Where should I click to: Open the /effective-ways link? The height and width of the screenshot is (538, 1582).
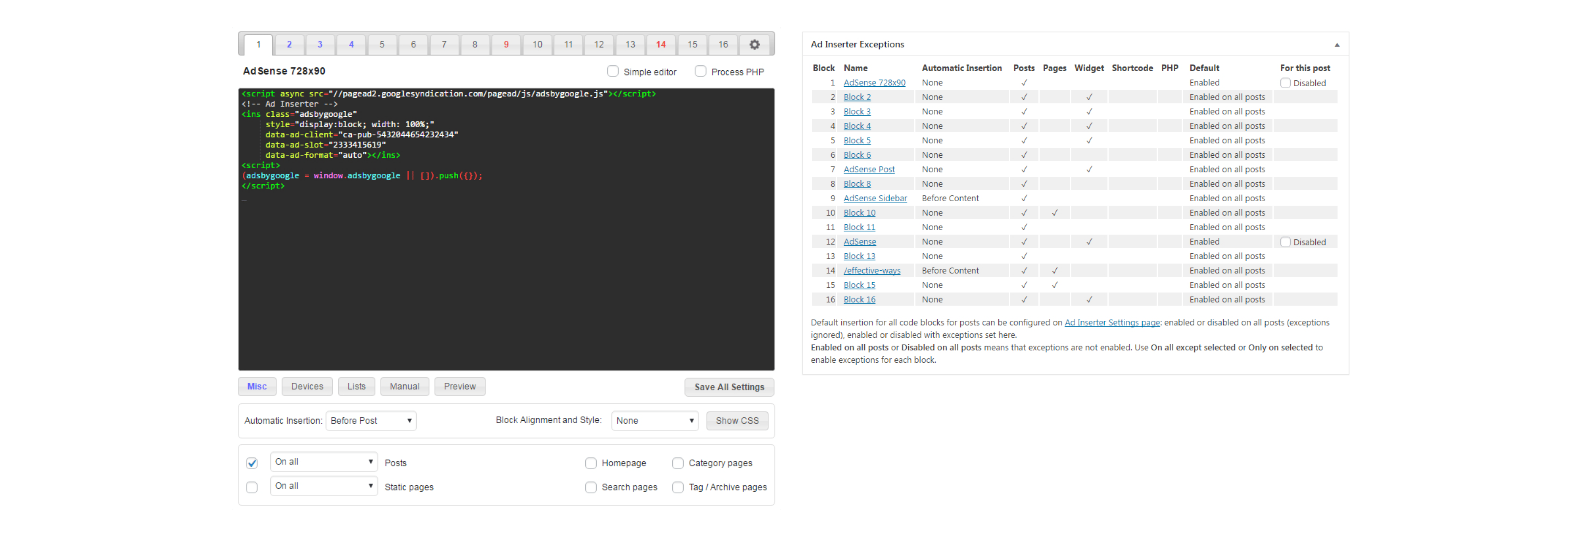pos(871,271)
